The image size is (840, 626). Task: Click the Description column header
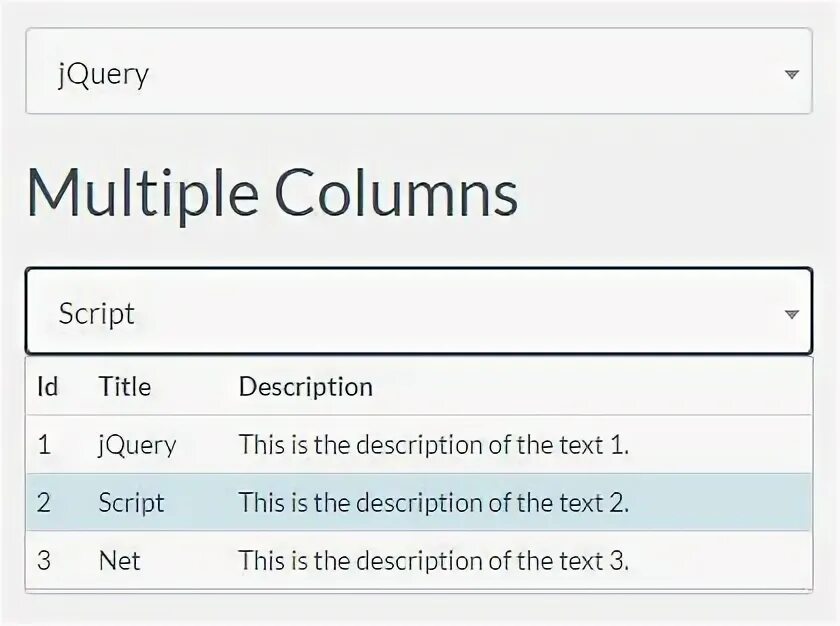305,387
